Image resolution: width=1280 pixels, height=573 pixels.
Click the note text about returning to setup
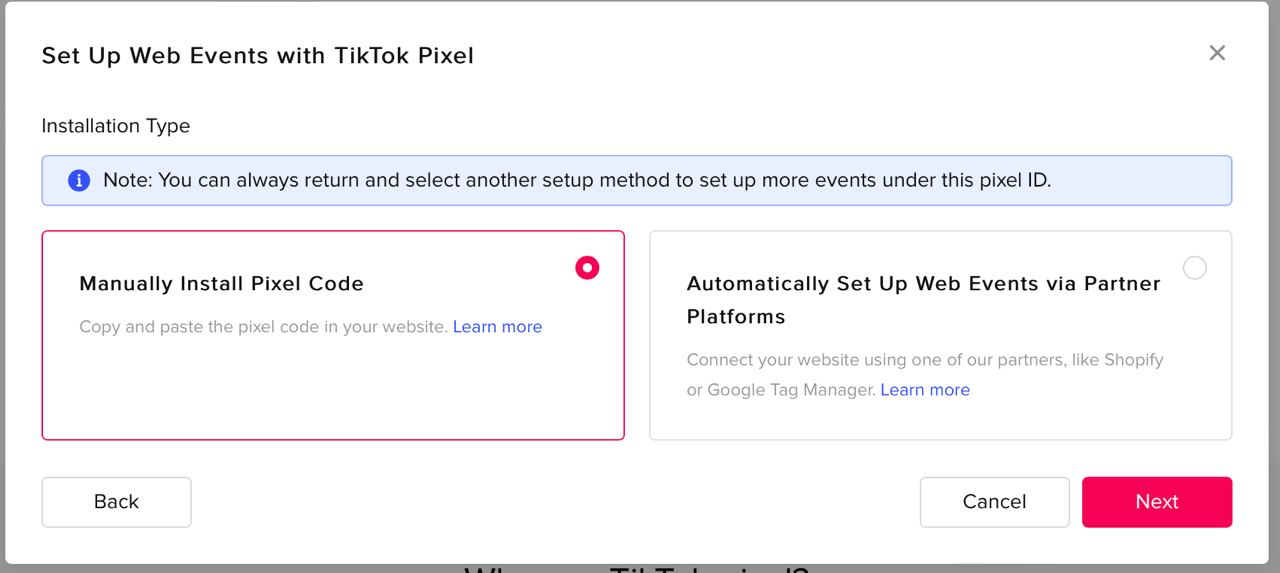click(577, 181)
